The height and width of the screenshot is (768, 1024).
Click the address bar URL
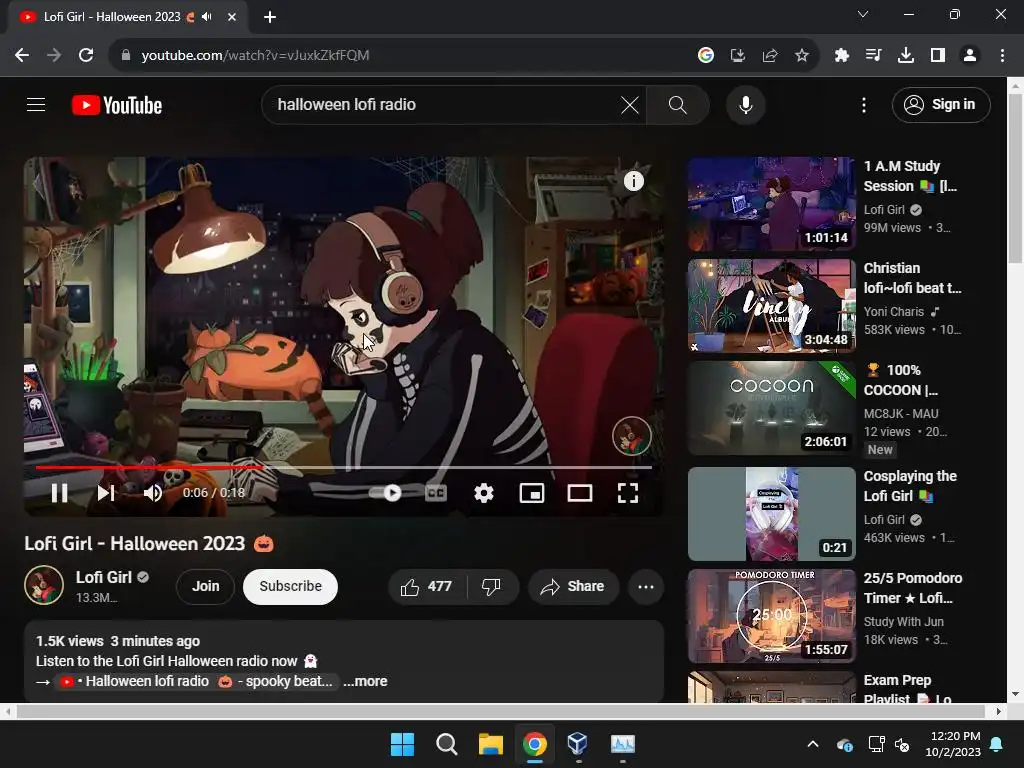pos(255,56)
